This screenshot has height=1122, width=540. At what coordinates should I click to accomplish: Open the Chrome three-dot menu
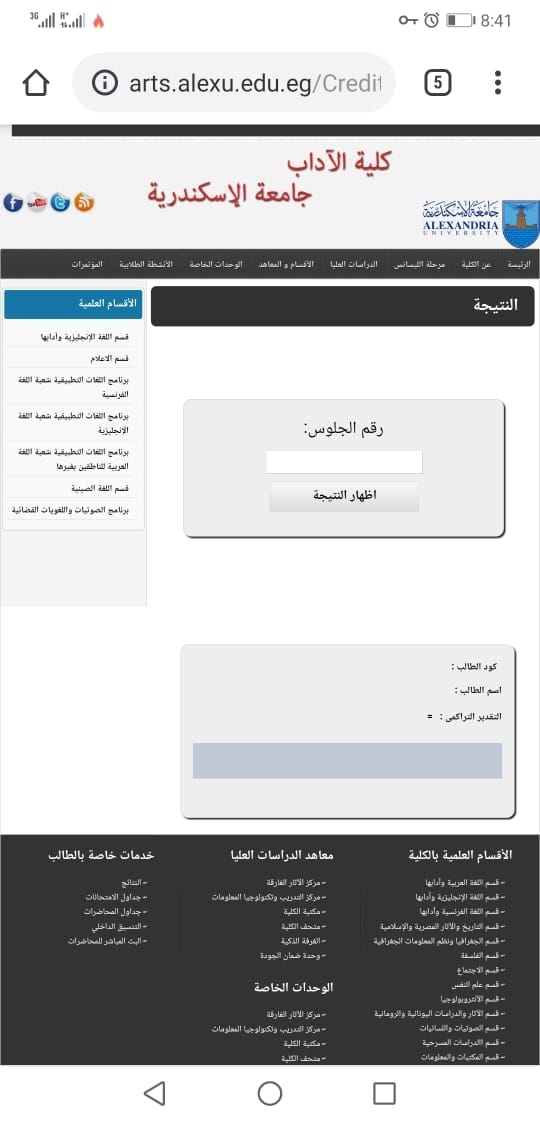[x=498, y=83]
